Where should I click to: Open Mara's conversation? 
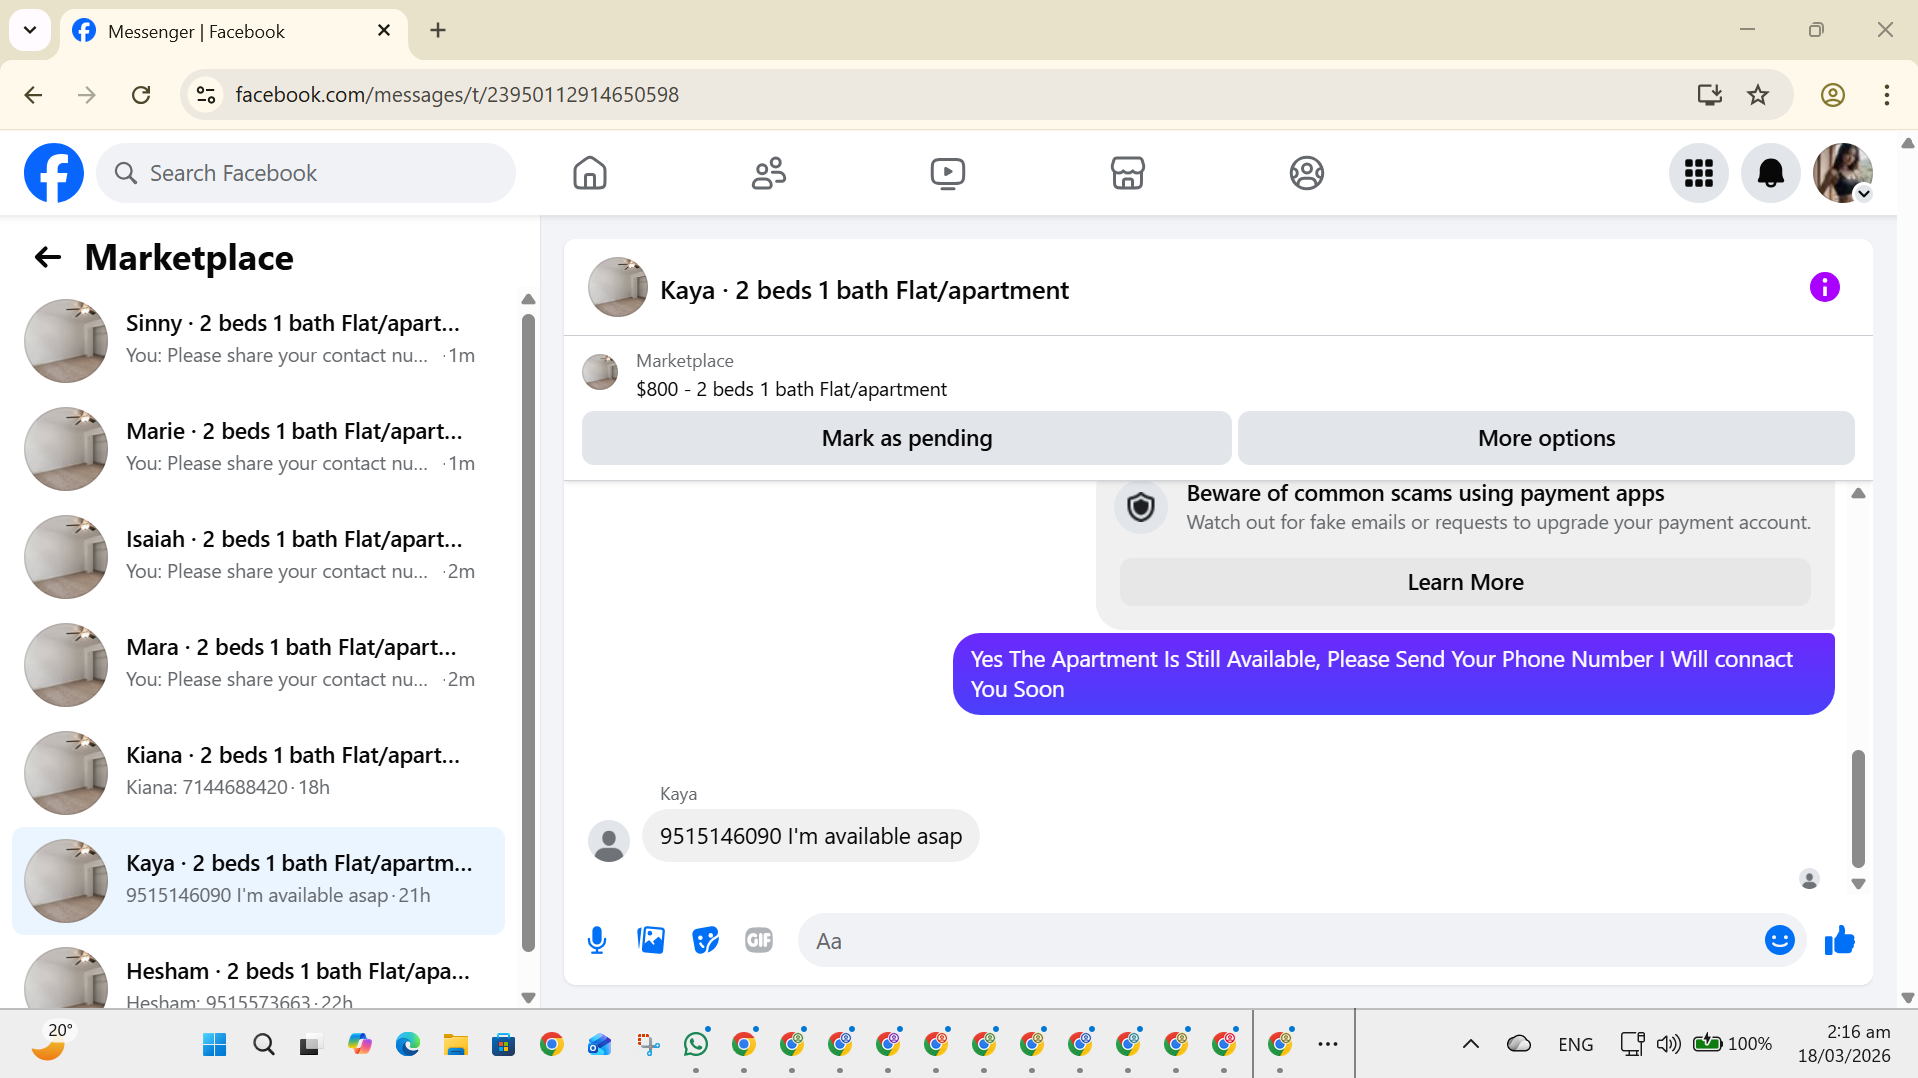click(x=258, y=664)
